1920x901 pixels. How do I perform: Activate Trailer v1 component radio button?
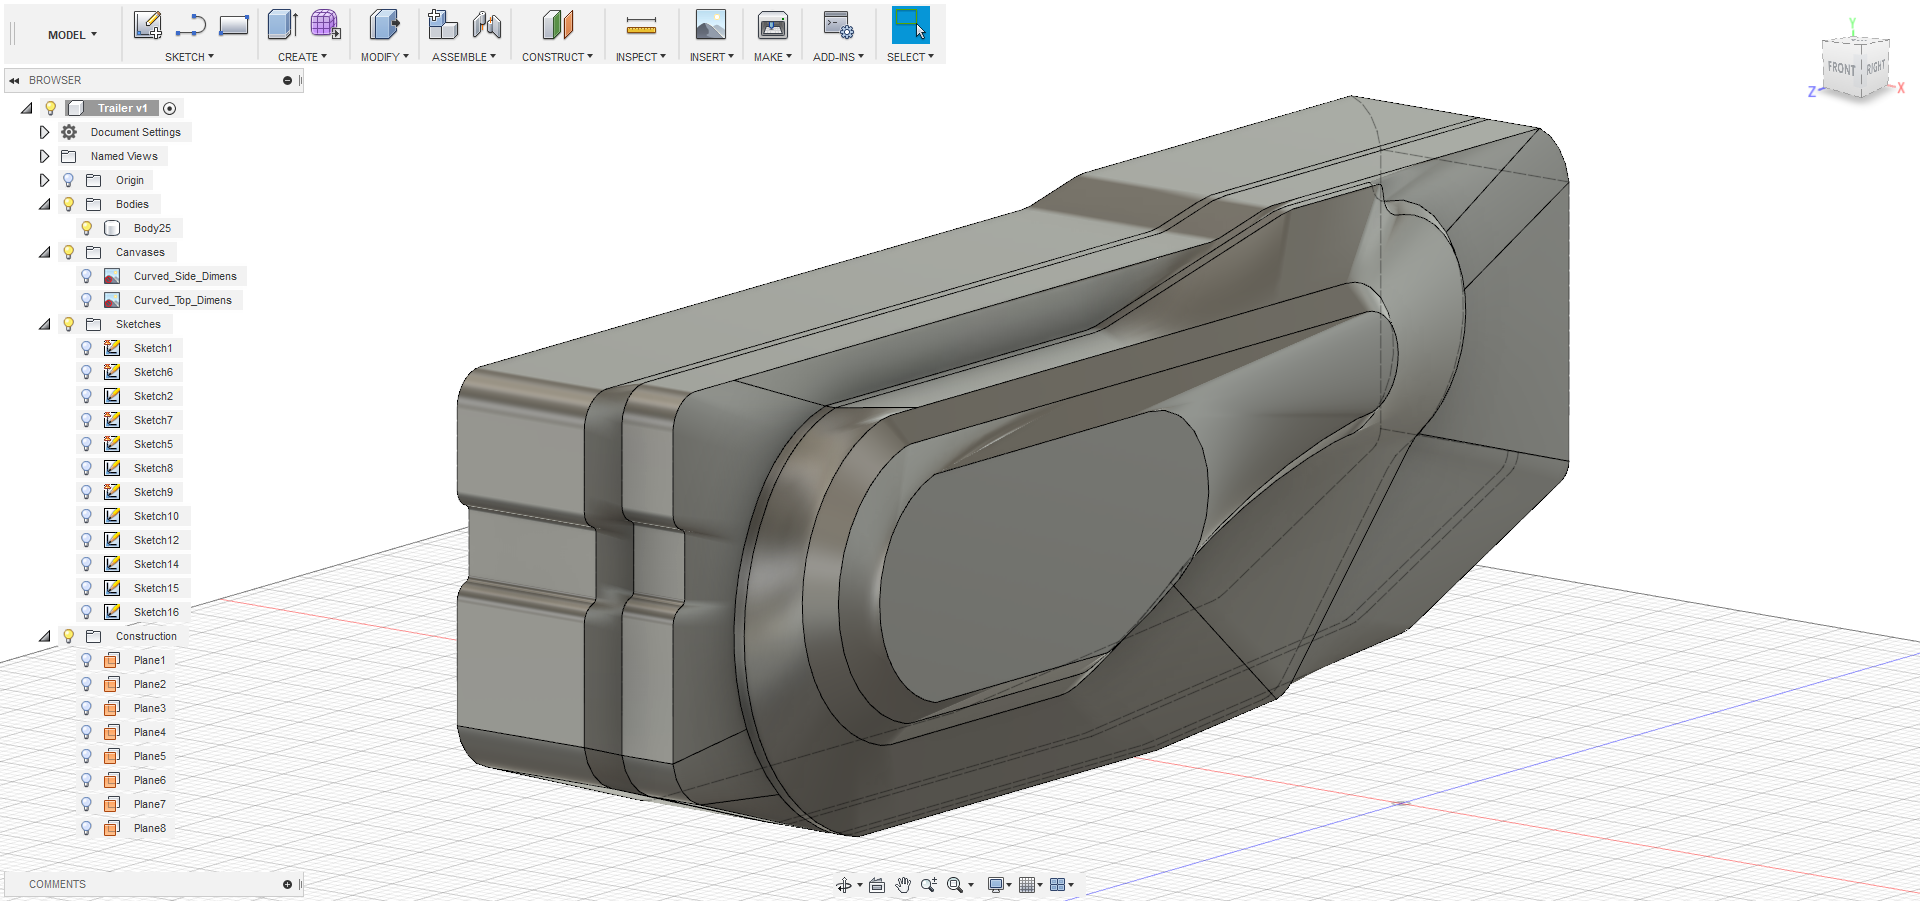point(170,108)
